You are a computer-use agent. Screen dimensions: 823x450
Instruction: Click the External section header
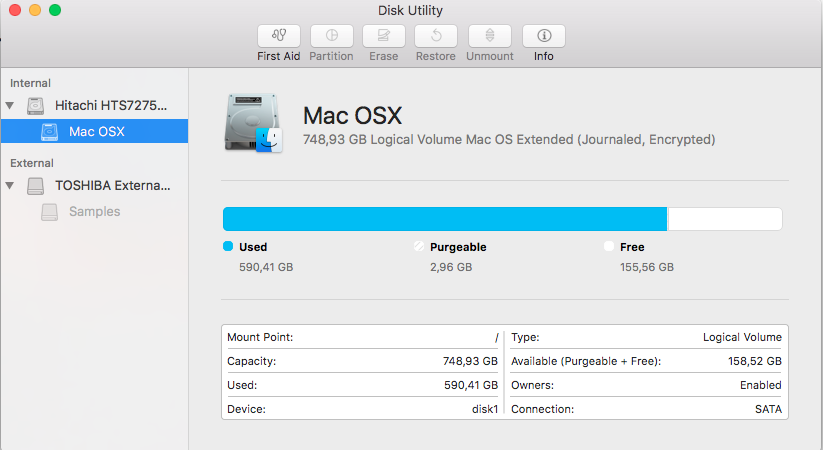coord(32,163)
